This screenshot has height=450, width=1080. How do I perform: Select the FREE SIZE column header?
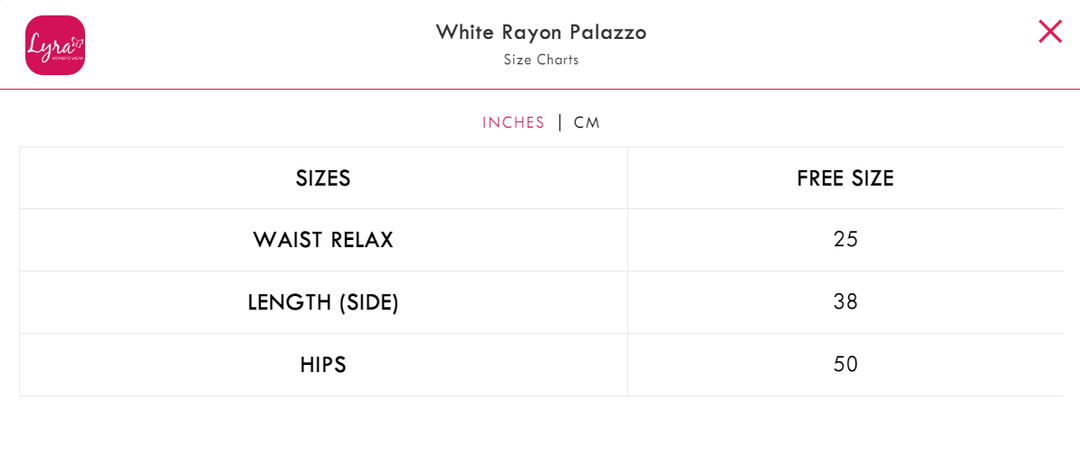(x=845, y=179)
